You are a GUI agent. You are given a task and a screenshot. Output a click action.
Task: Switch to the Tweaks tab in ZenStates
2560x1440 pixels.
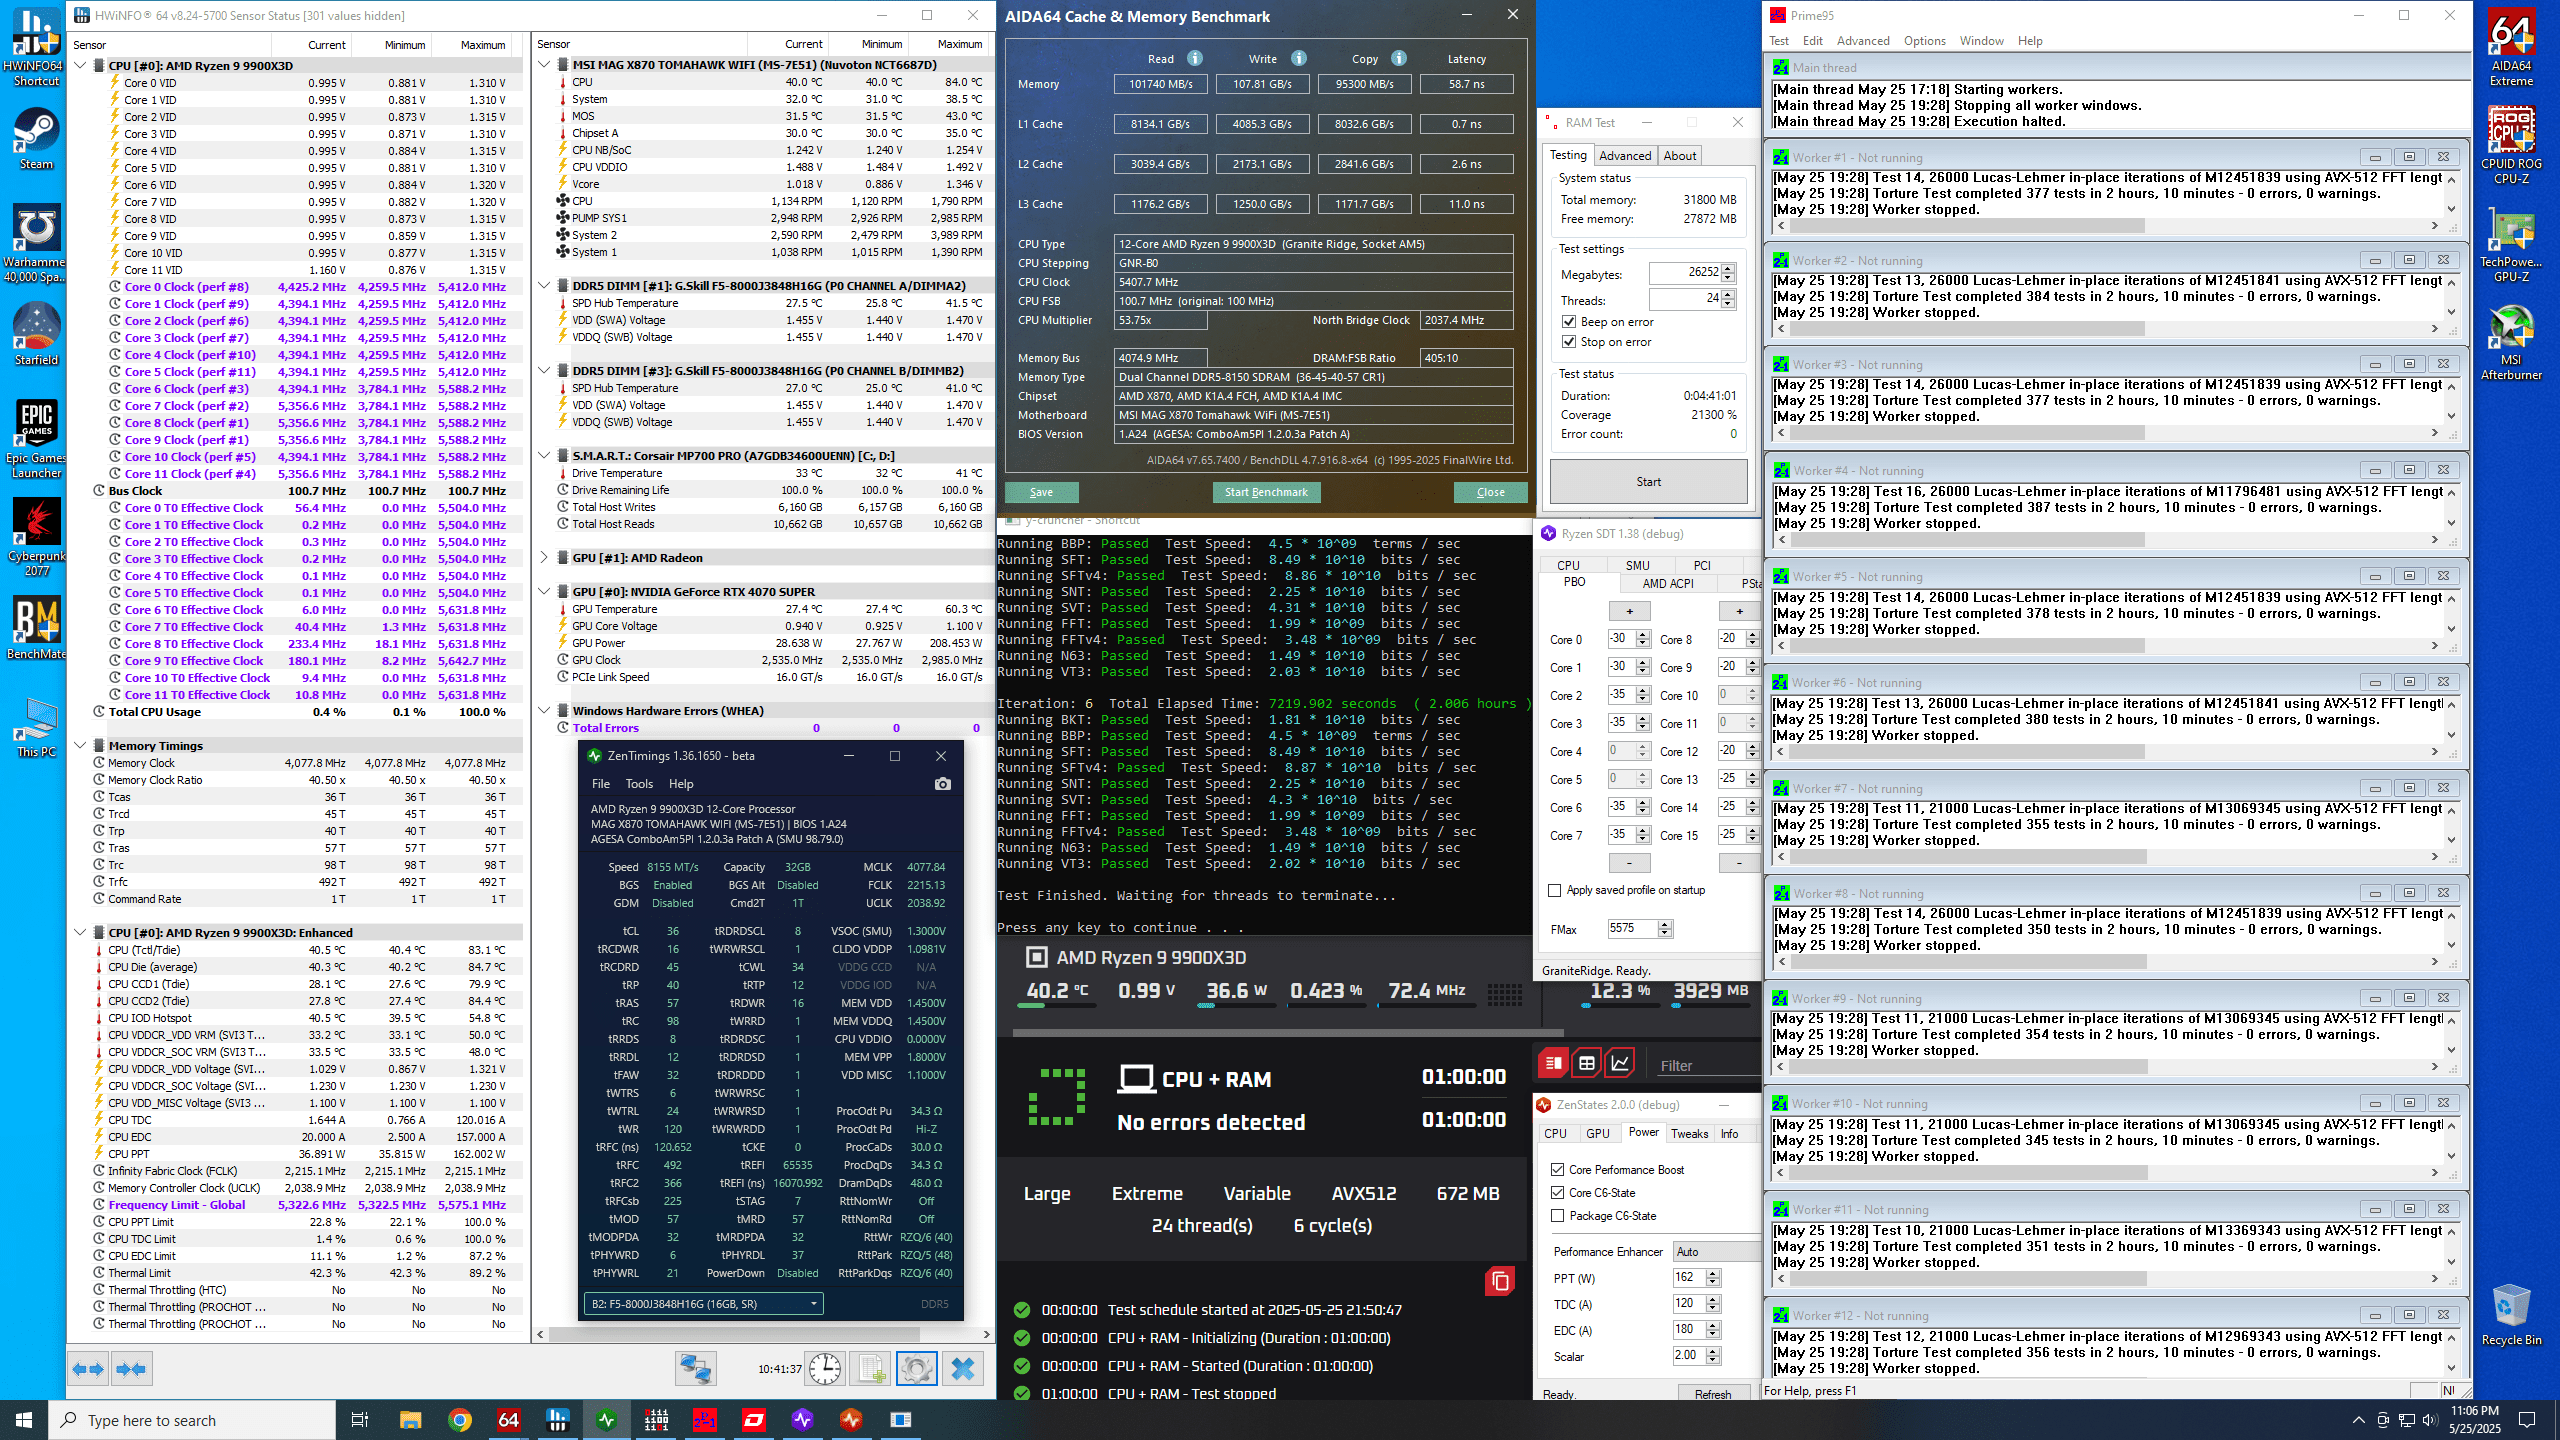coord(1689,1133)
